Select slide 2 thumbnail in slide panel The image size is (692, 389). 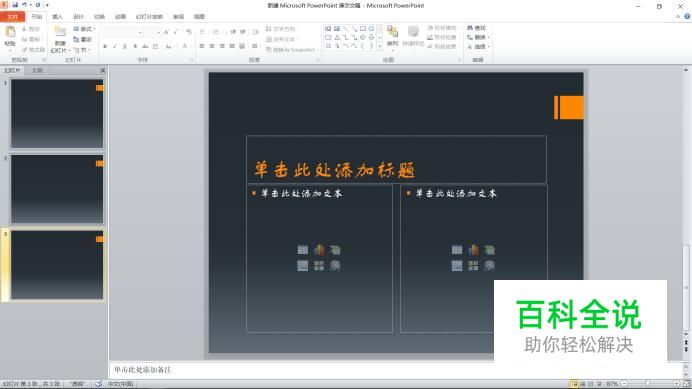pos(57,189)
